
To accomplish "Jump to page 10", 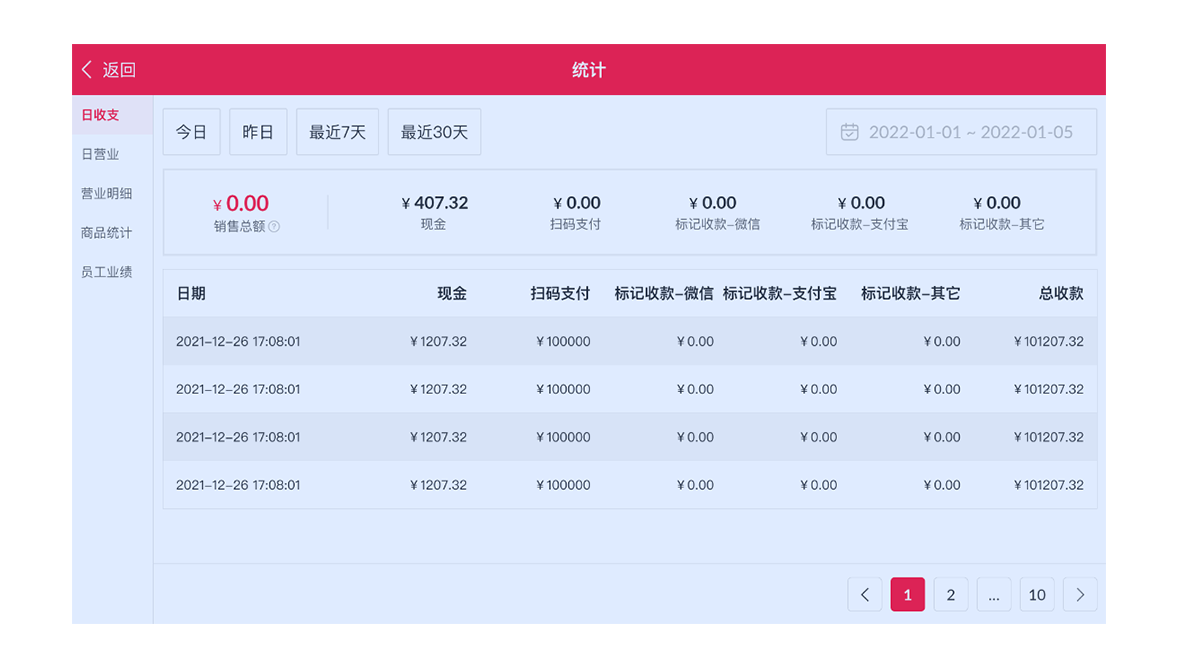I will (x=1037, y=595).
